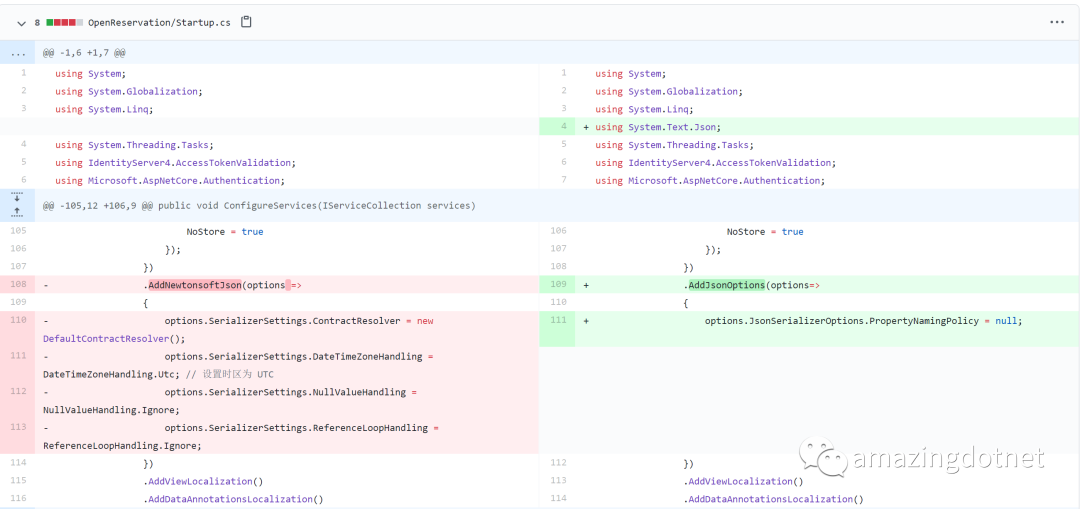The height and width of the screenshot is (509, 1080).
Task: Click removed DateTimeZoneHandling line 111
Action: pos(269,366)
